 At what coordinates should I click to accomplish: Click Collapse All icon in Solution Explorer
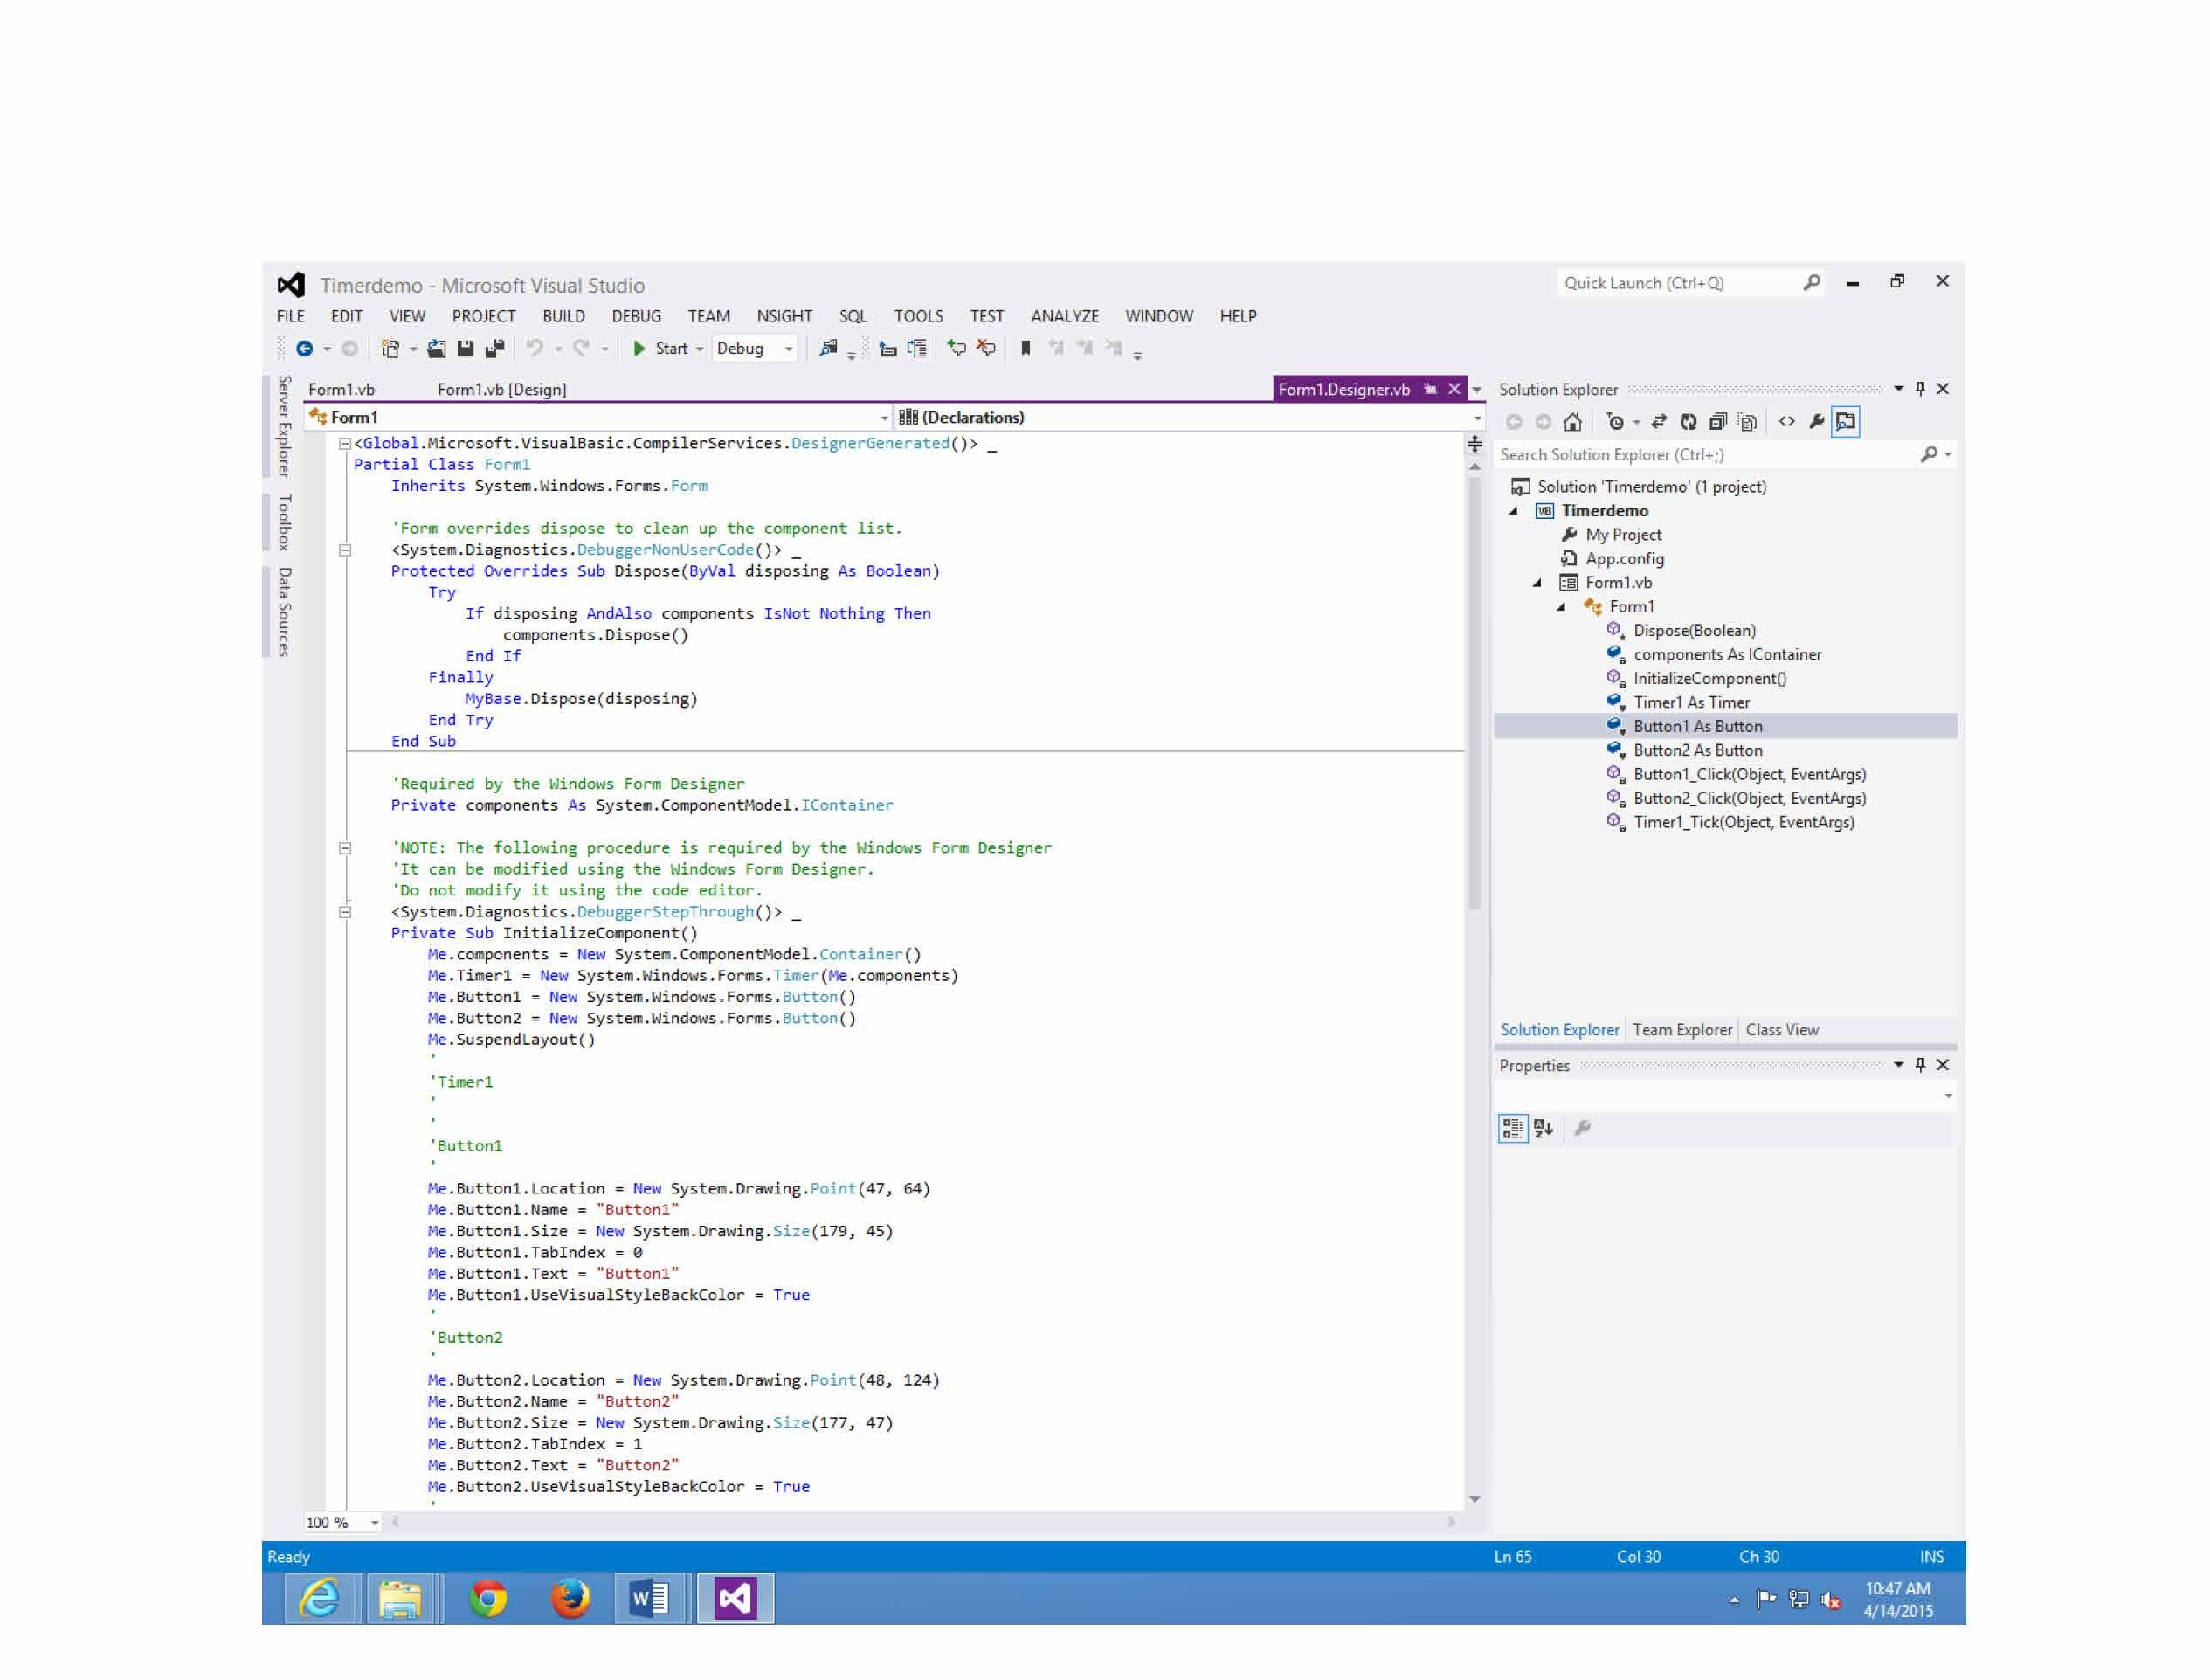(1718, 422)
